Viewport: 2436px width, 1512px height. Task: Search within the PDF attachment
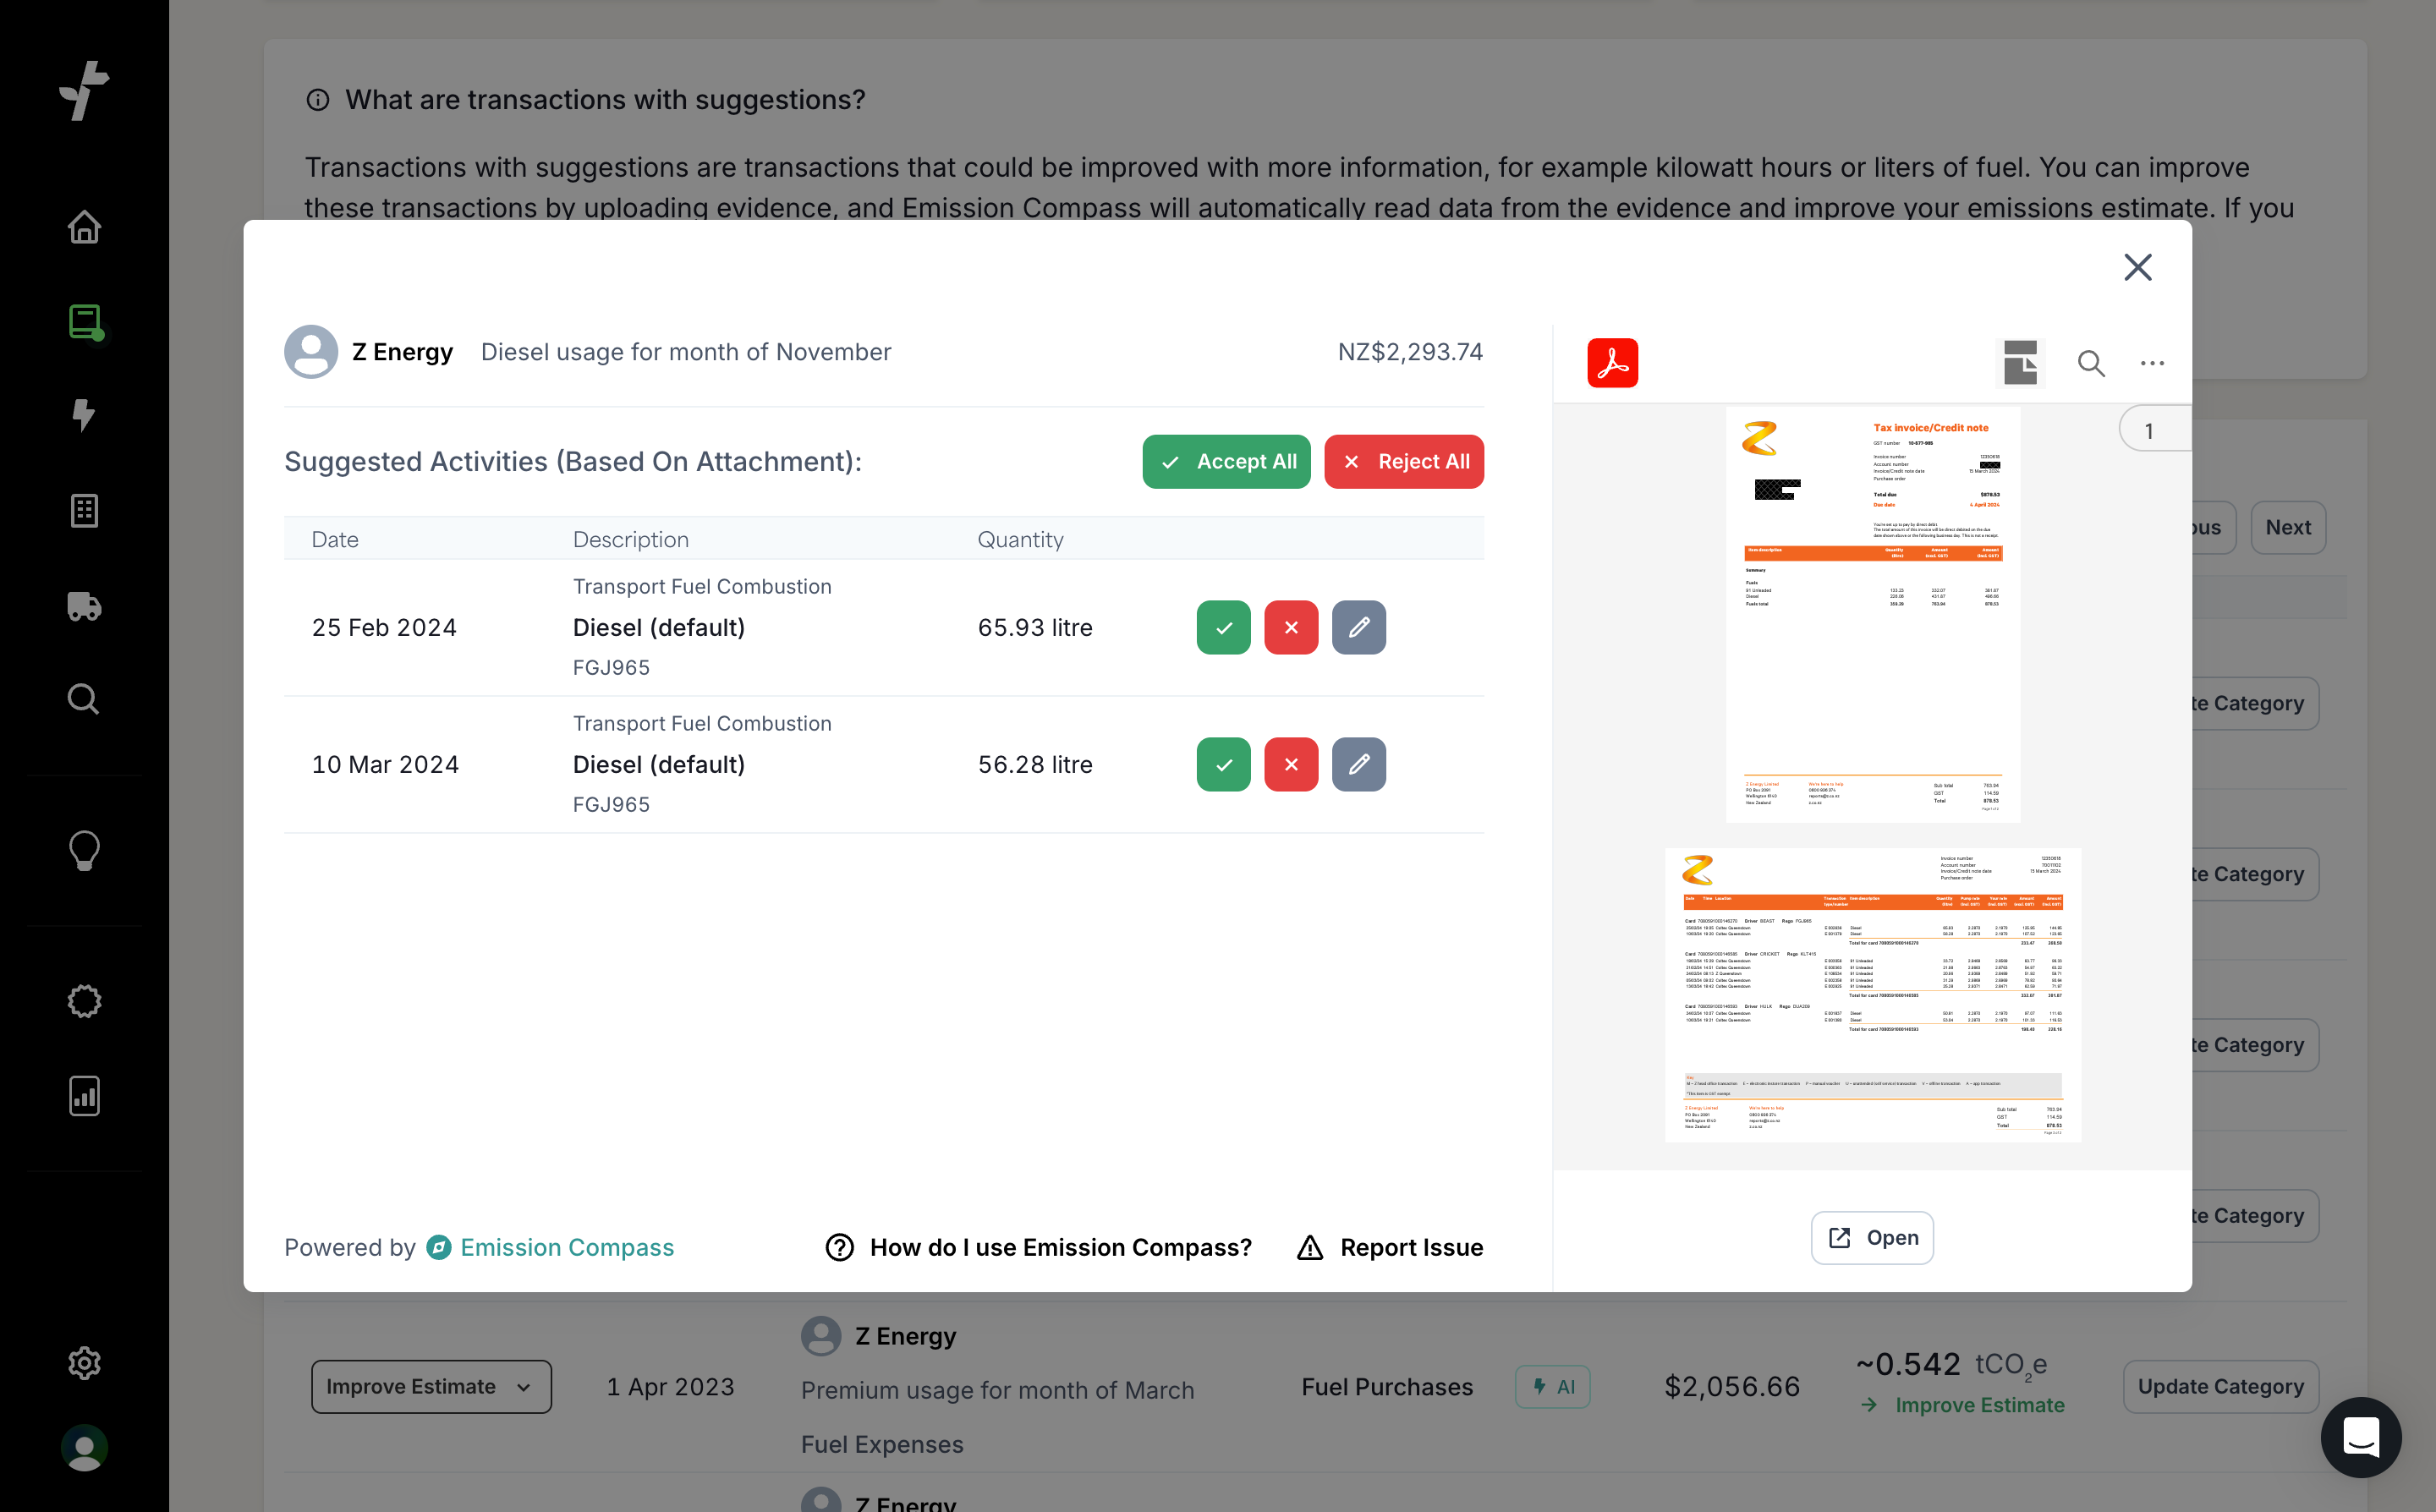(x=2090, y=363)
